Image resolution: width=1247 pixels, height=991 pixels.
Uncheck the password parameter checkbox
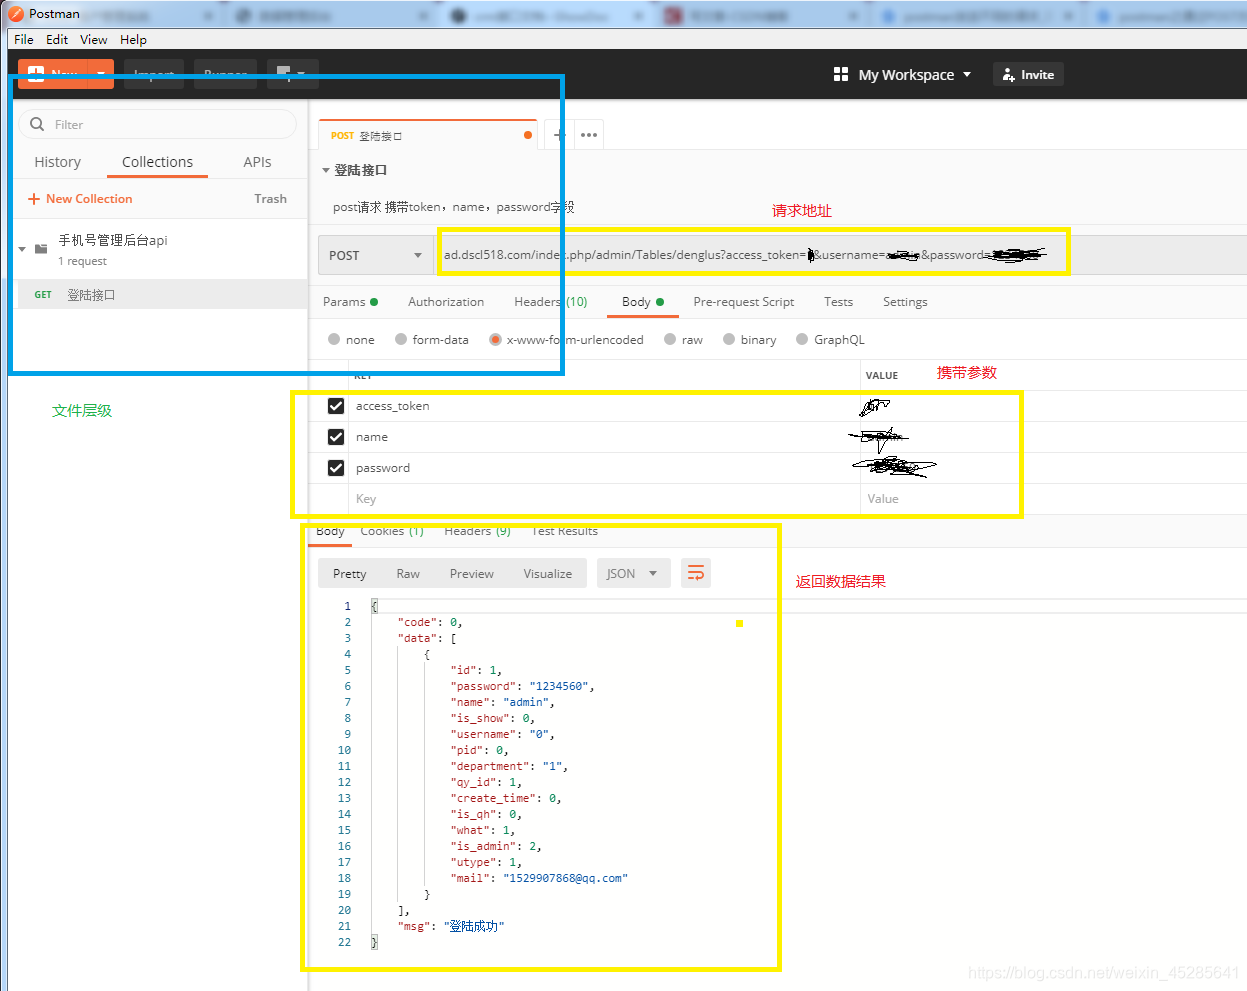tap(336, 468)
